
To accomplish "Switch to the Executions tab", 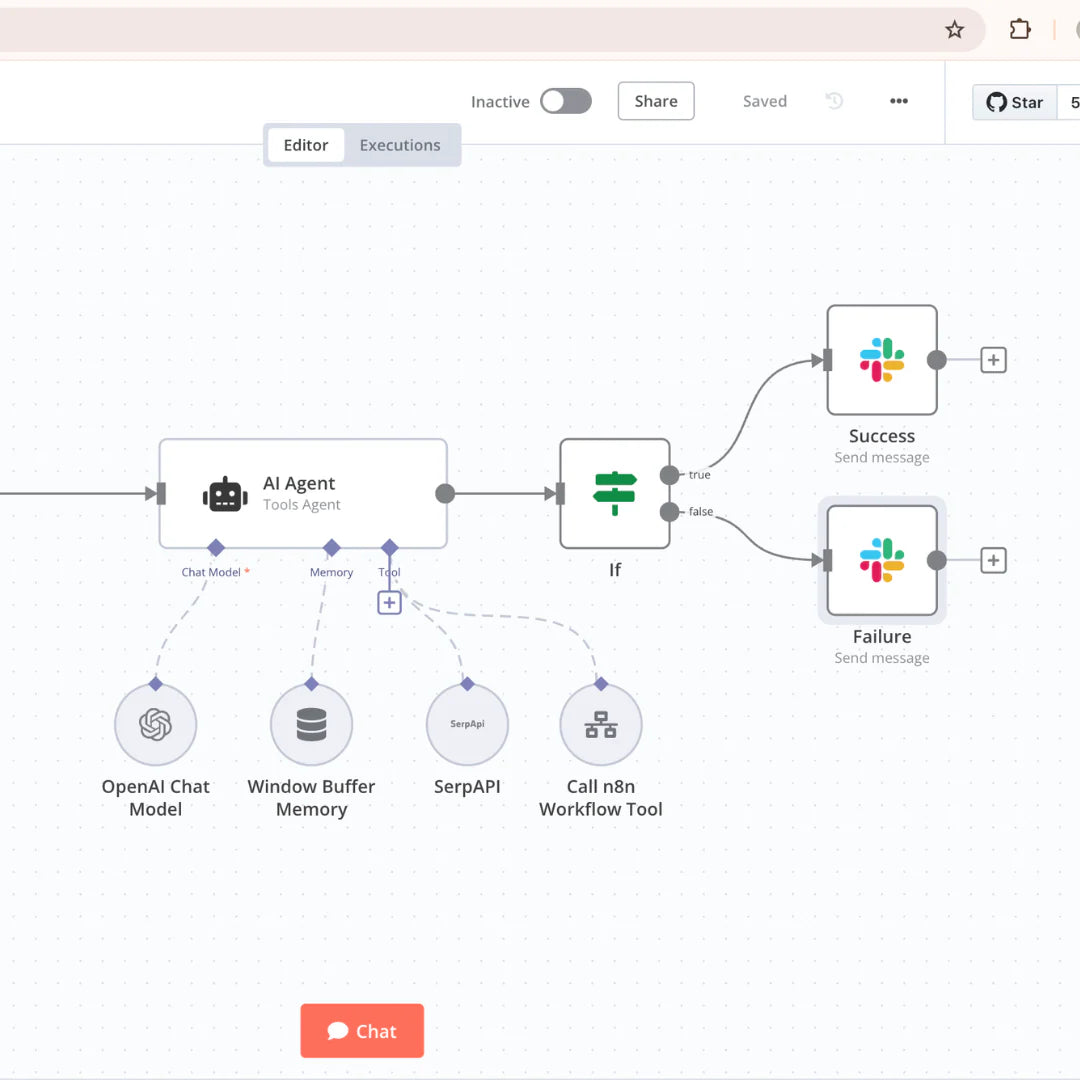I will (x=400, y=145).
